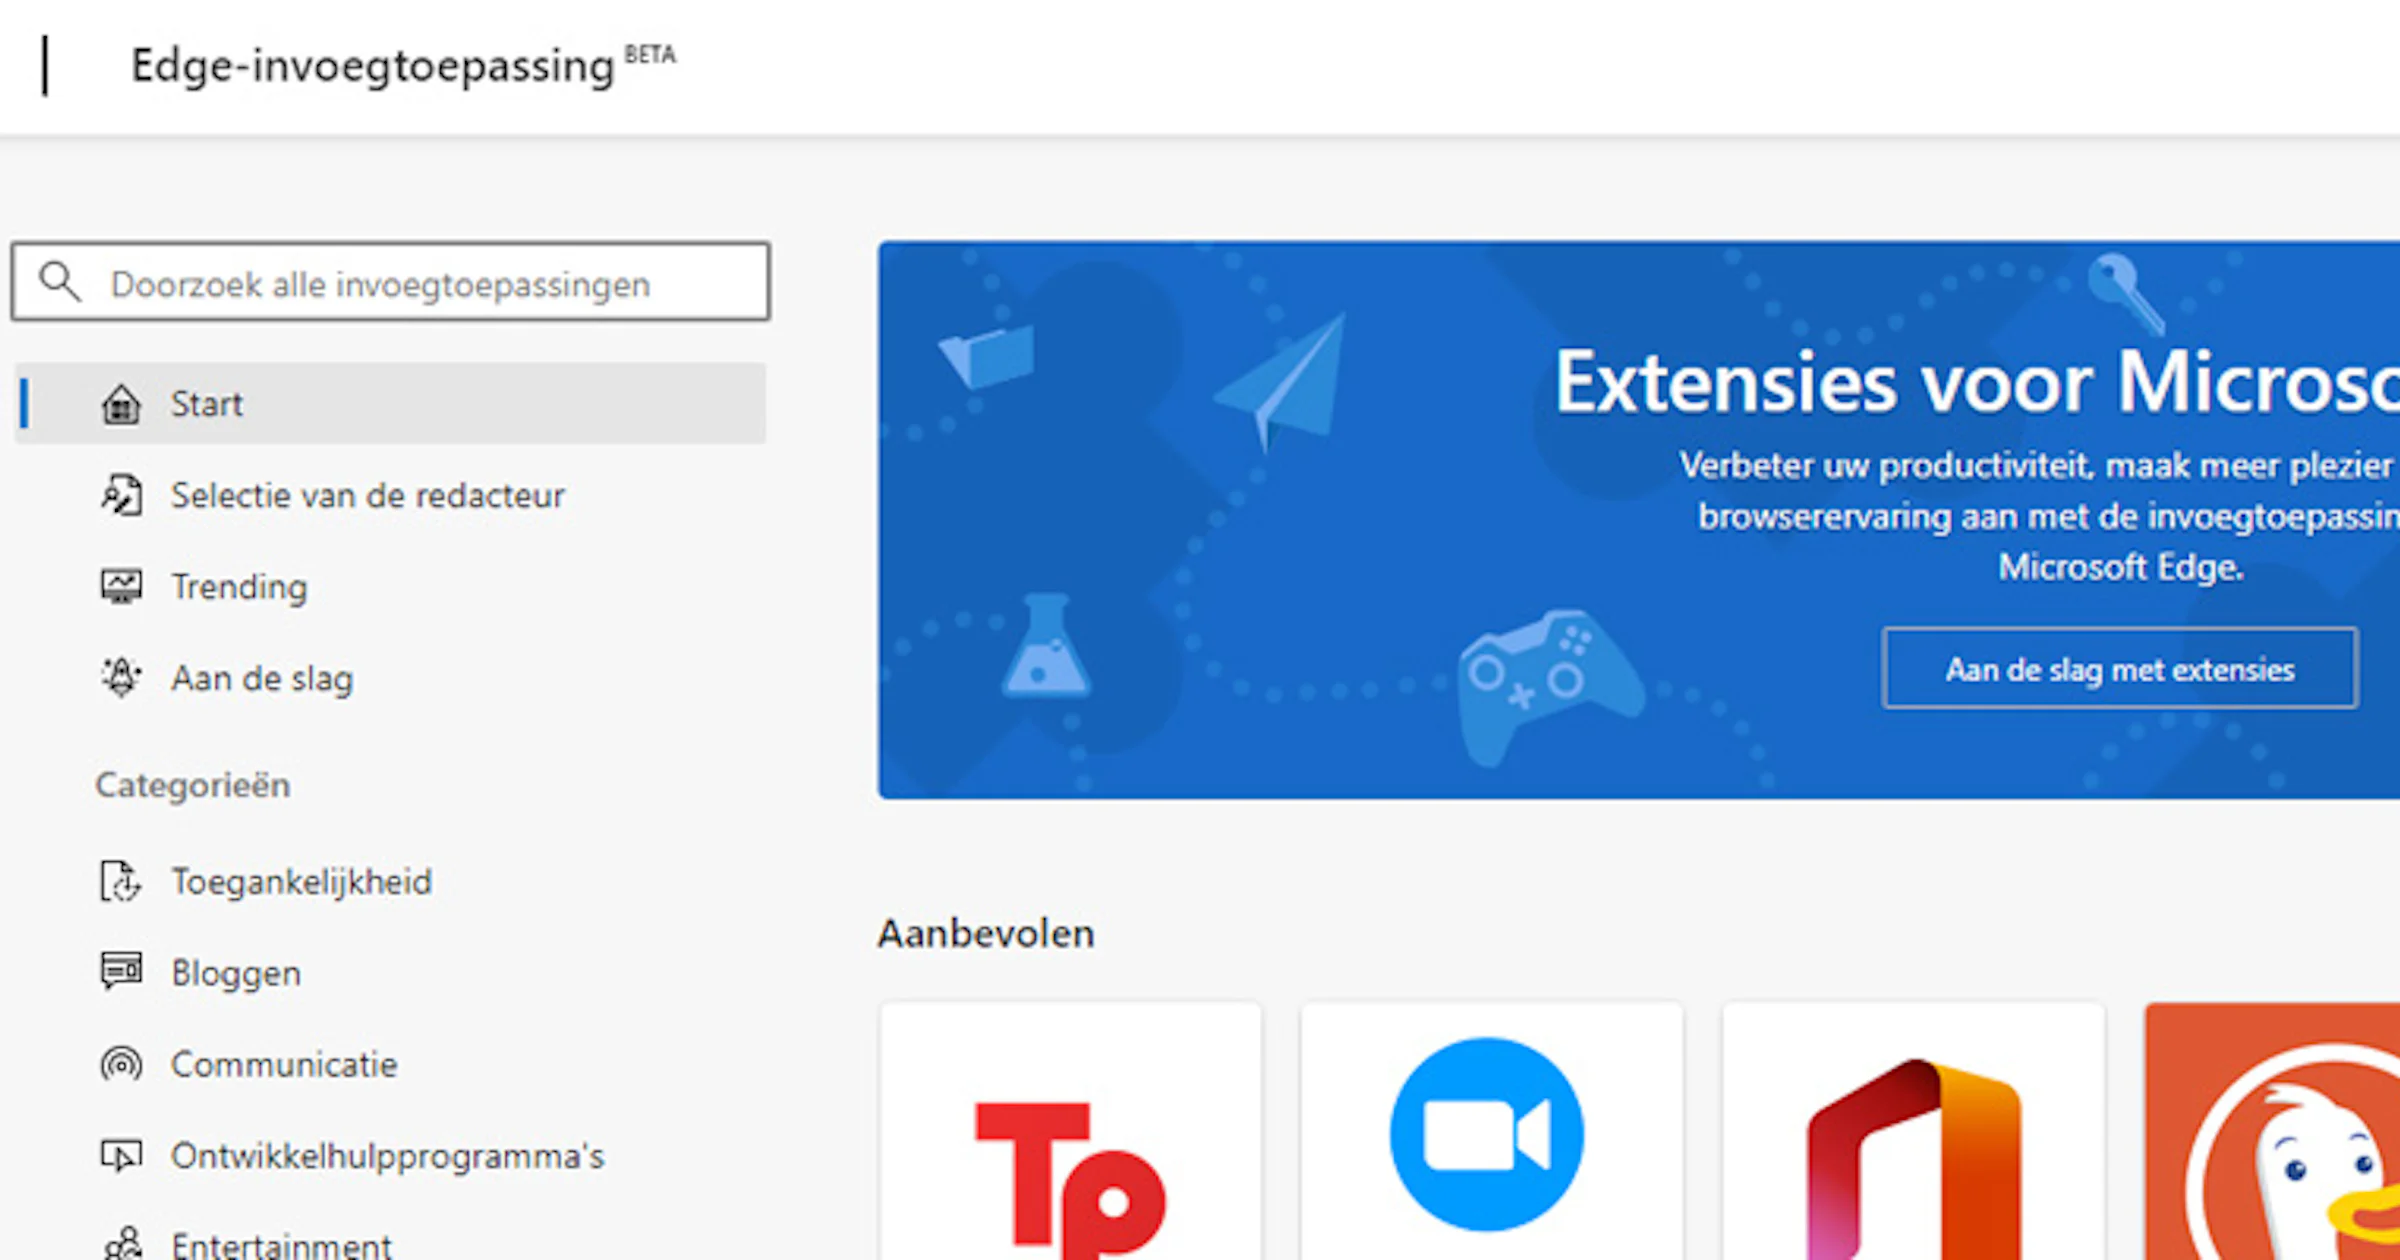This screenshot has width=2400, height=1260.
Task: Click the Bloggen category icon
Action: point(121,971)
